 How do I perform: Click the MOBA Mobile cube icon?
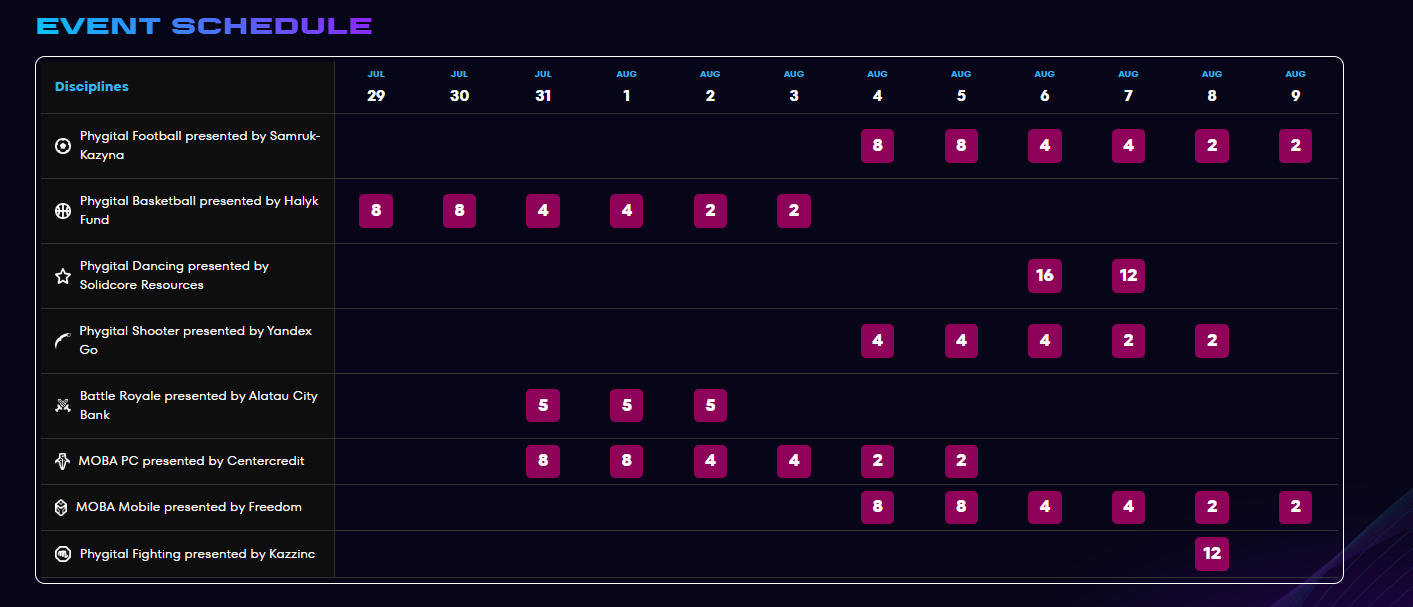coord(62,507)
